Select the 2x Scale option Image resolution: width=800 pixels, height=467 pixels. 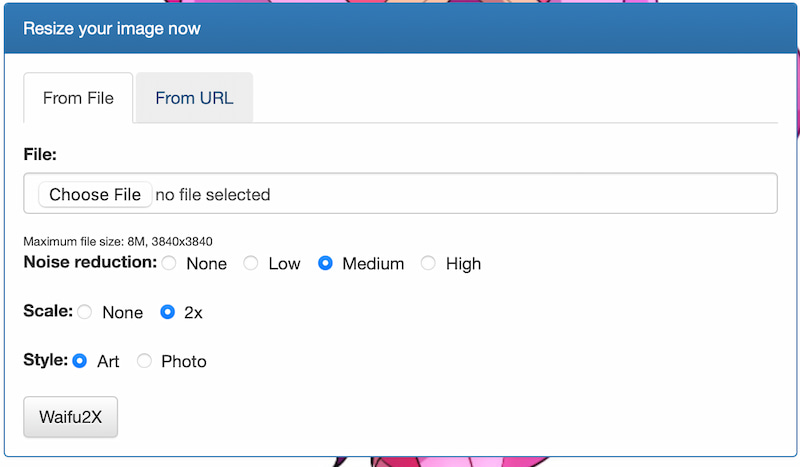point(168,312)
